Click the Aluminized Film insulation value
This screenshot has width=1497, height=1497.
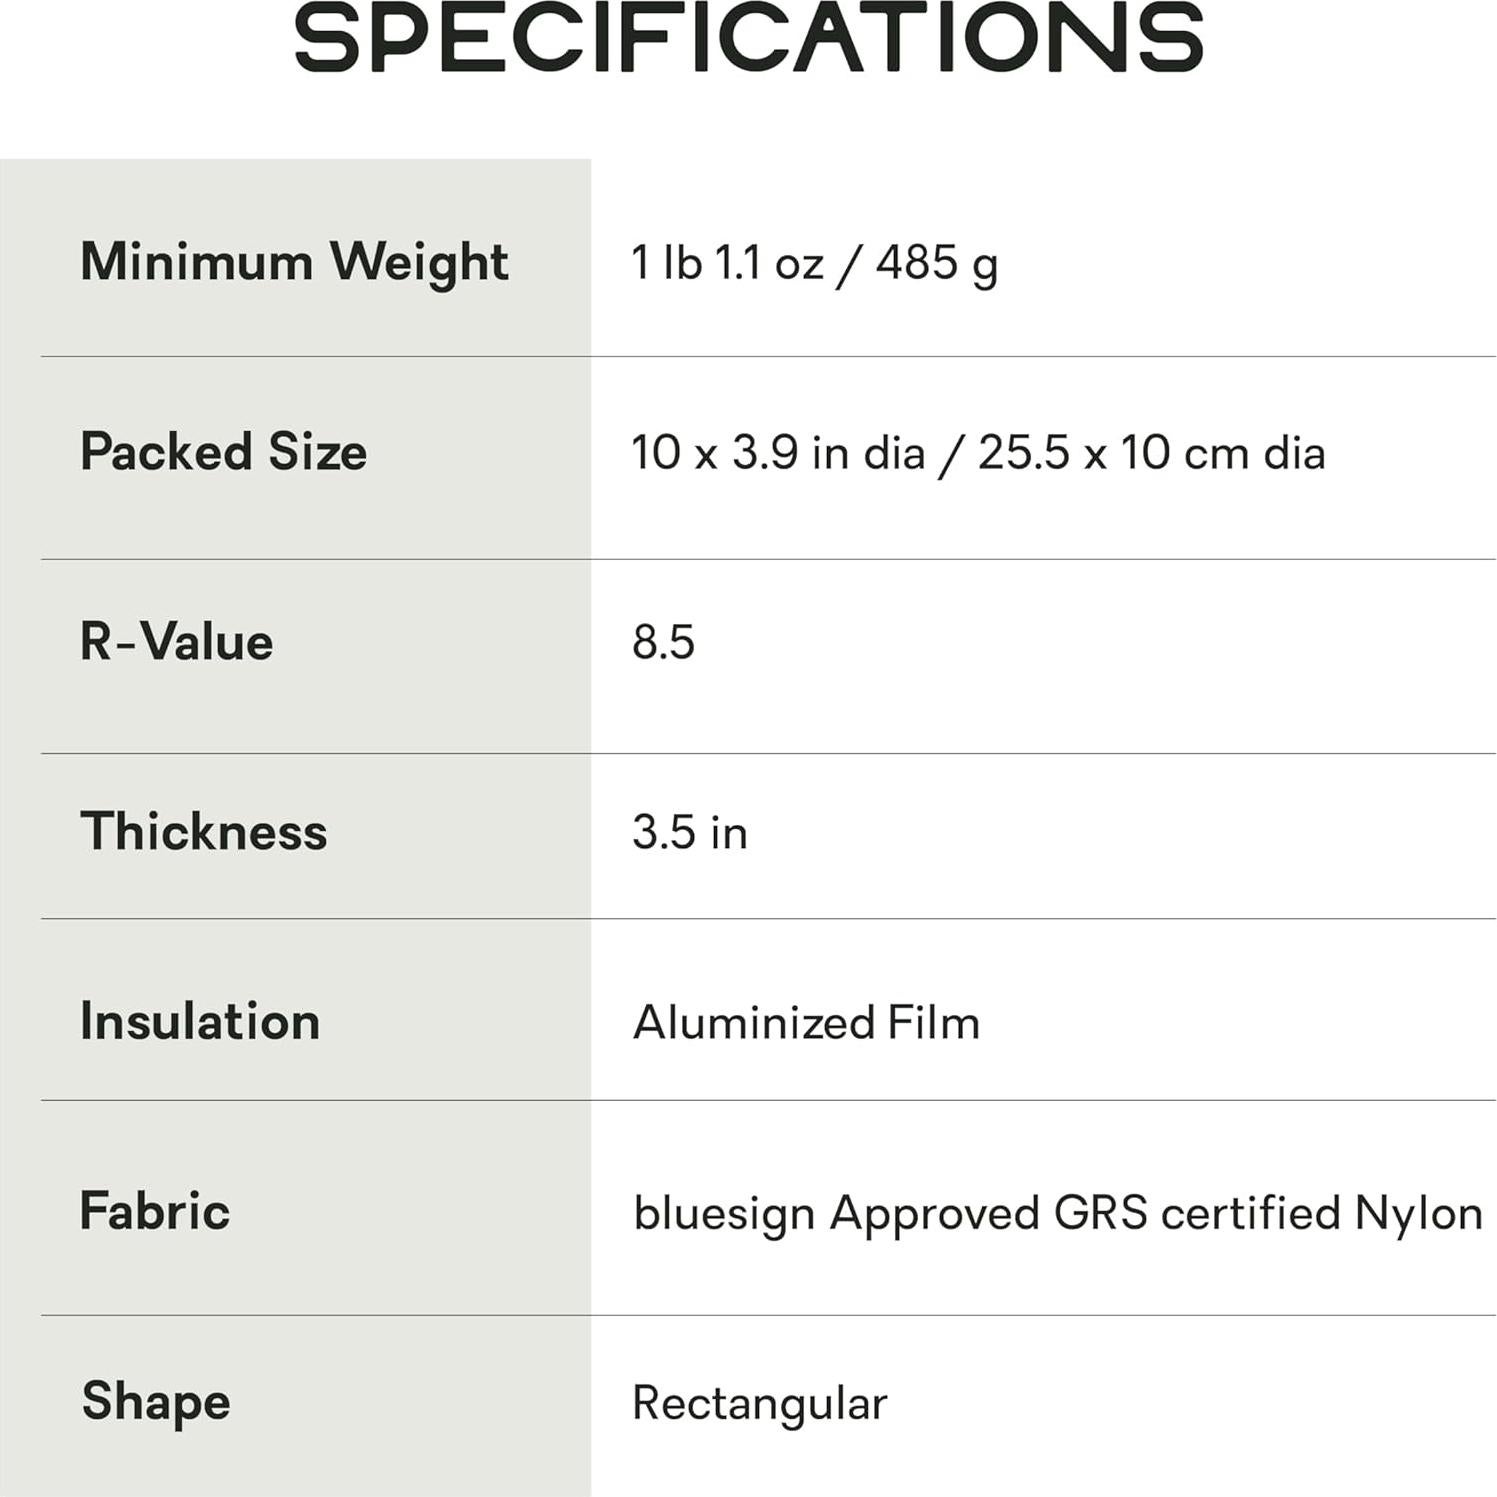coord(806,1023)
